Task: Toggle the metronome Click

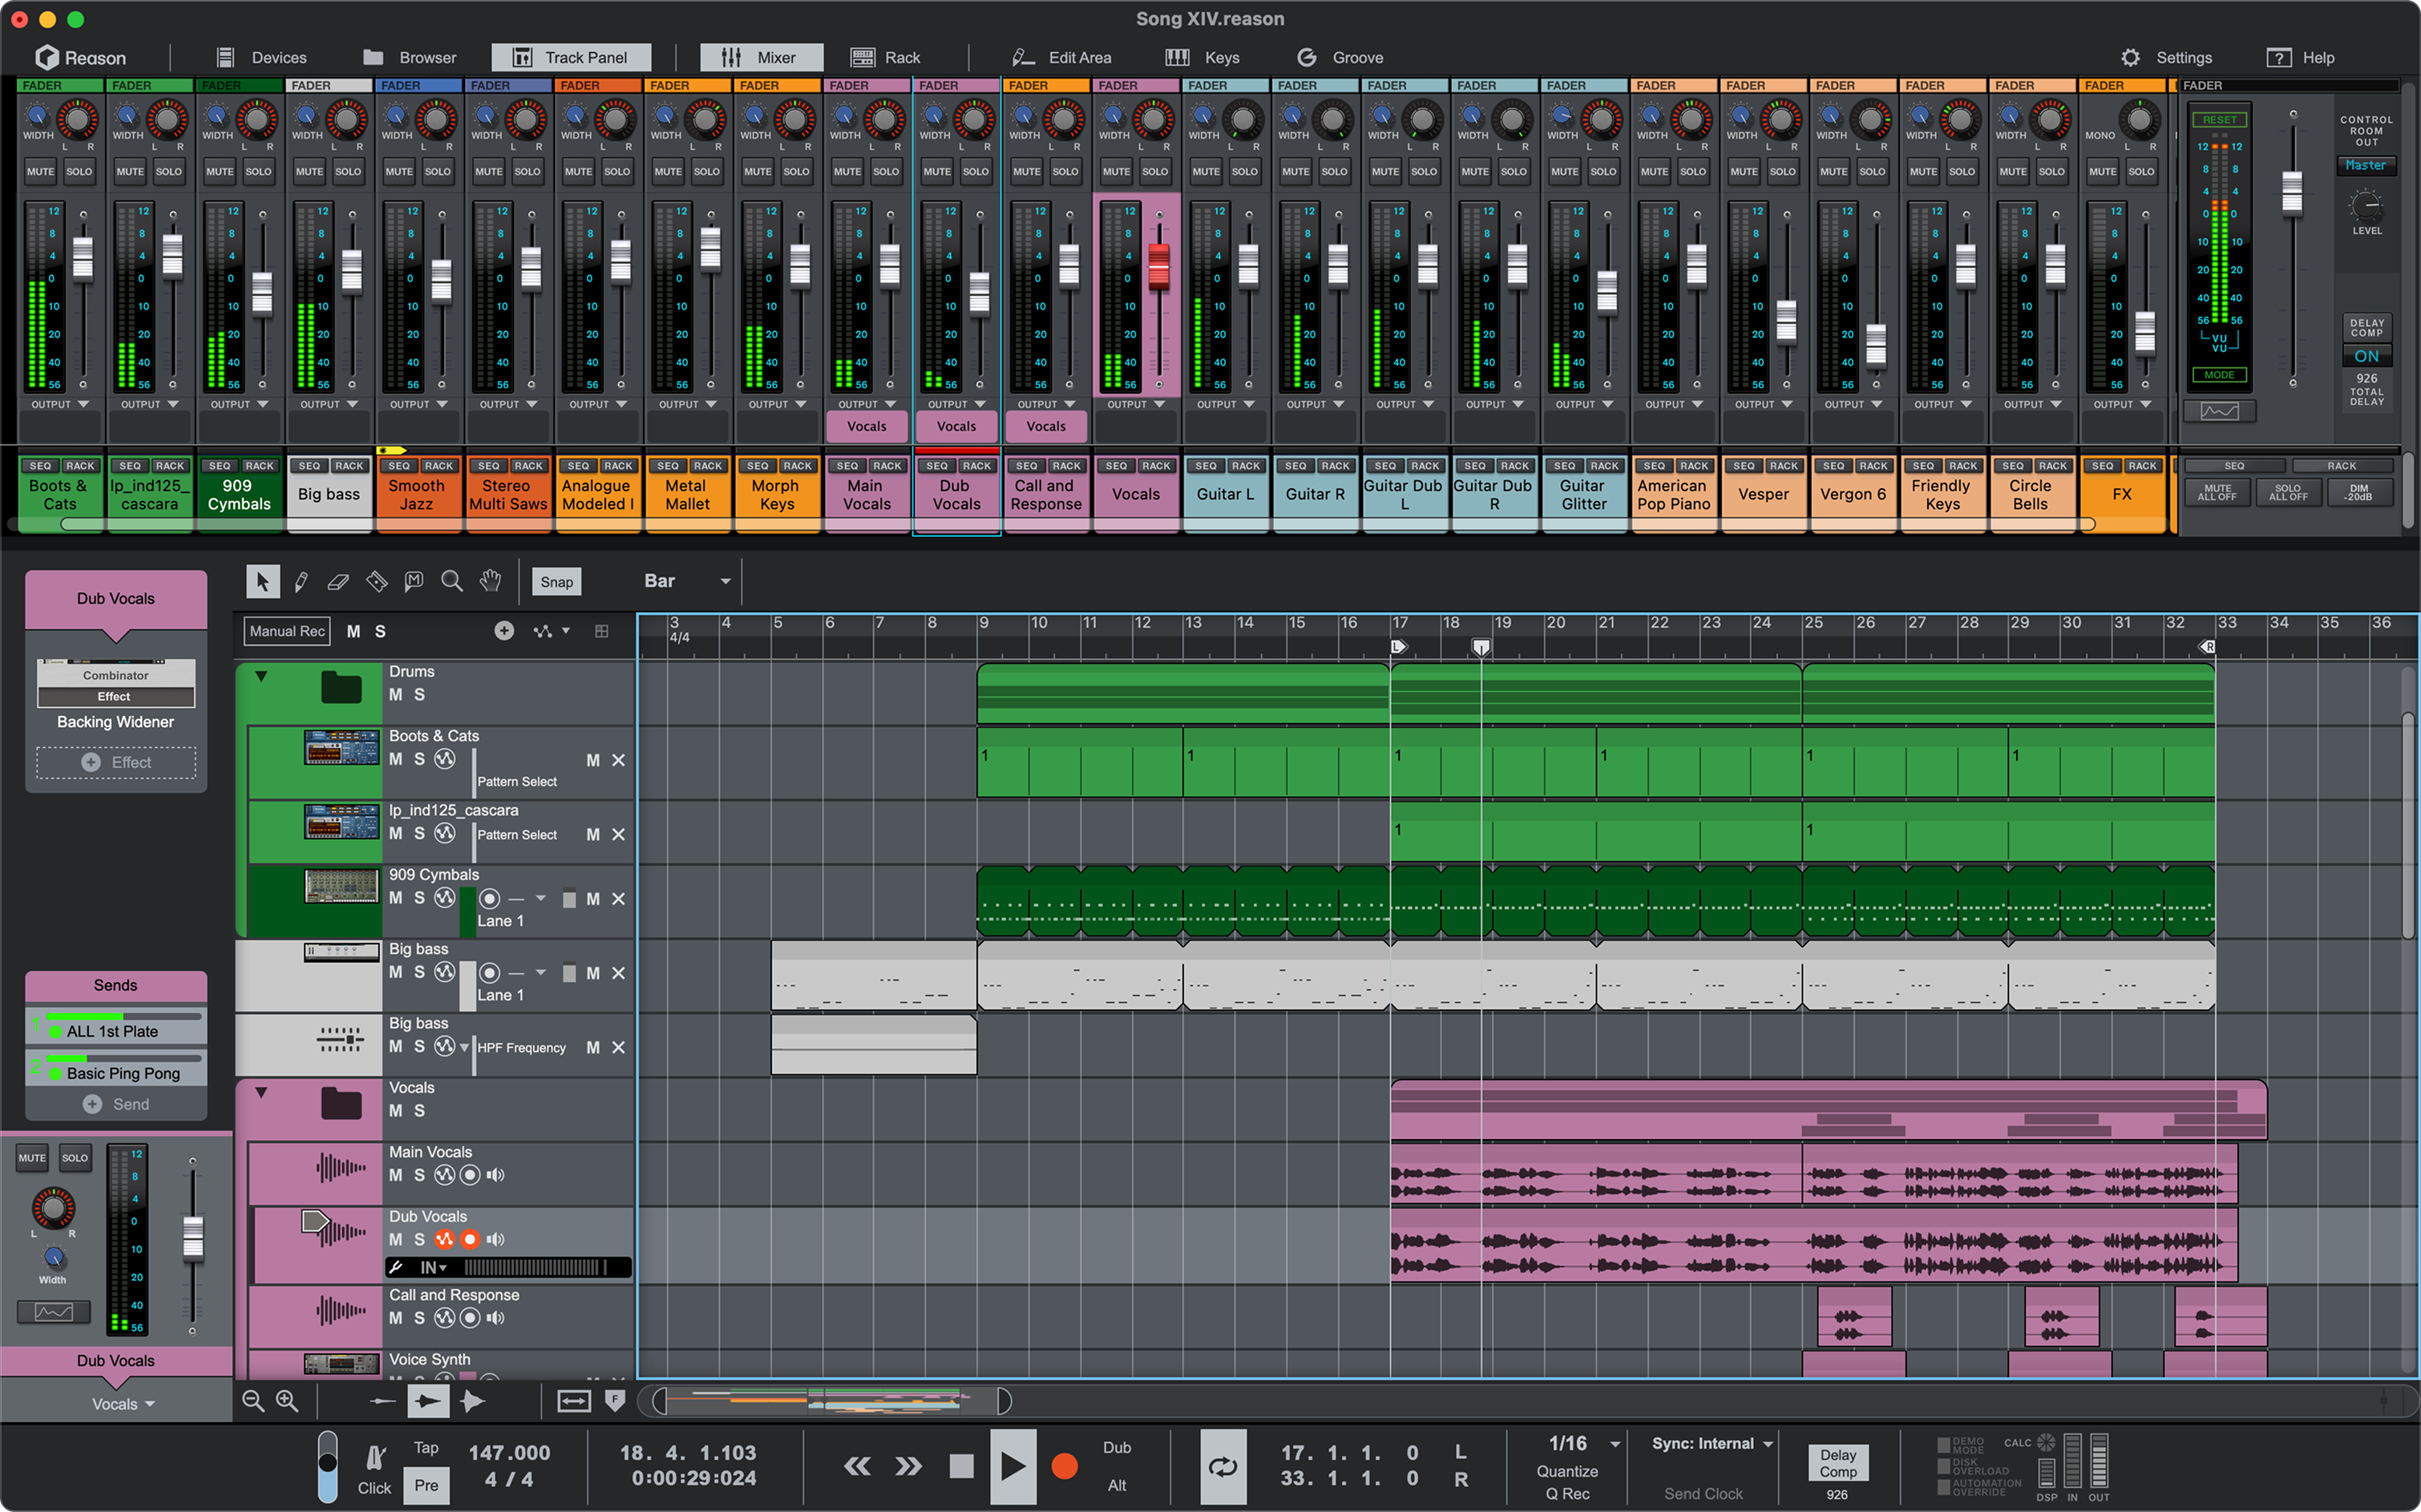Action: click(x=375, y=1466)
